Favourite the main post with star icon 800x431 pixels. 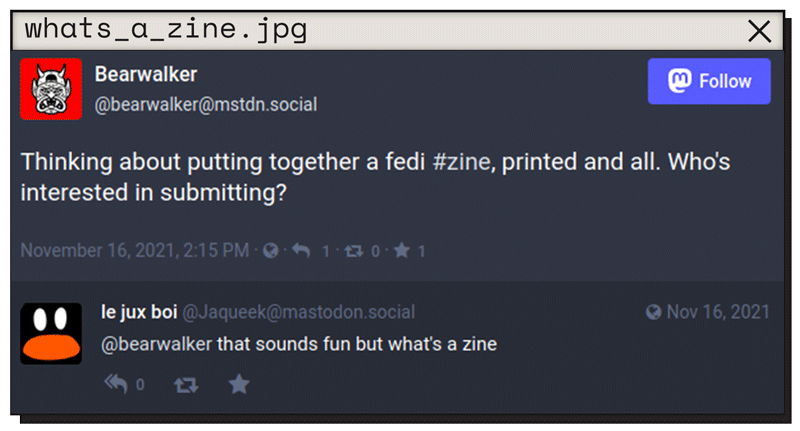(402, 250)
